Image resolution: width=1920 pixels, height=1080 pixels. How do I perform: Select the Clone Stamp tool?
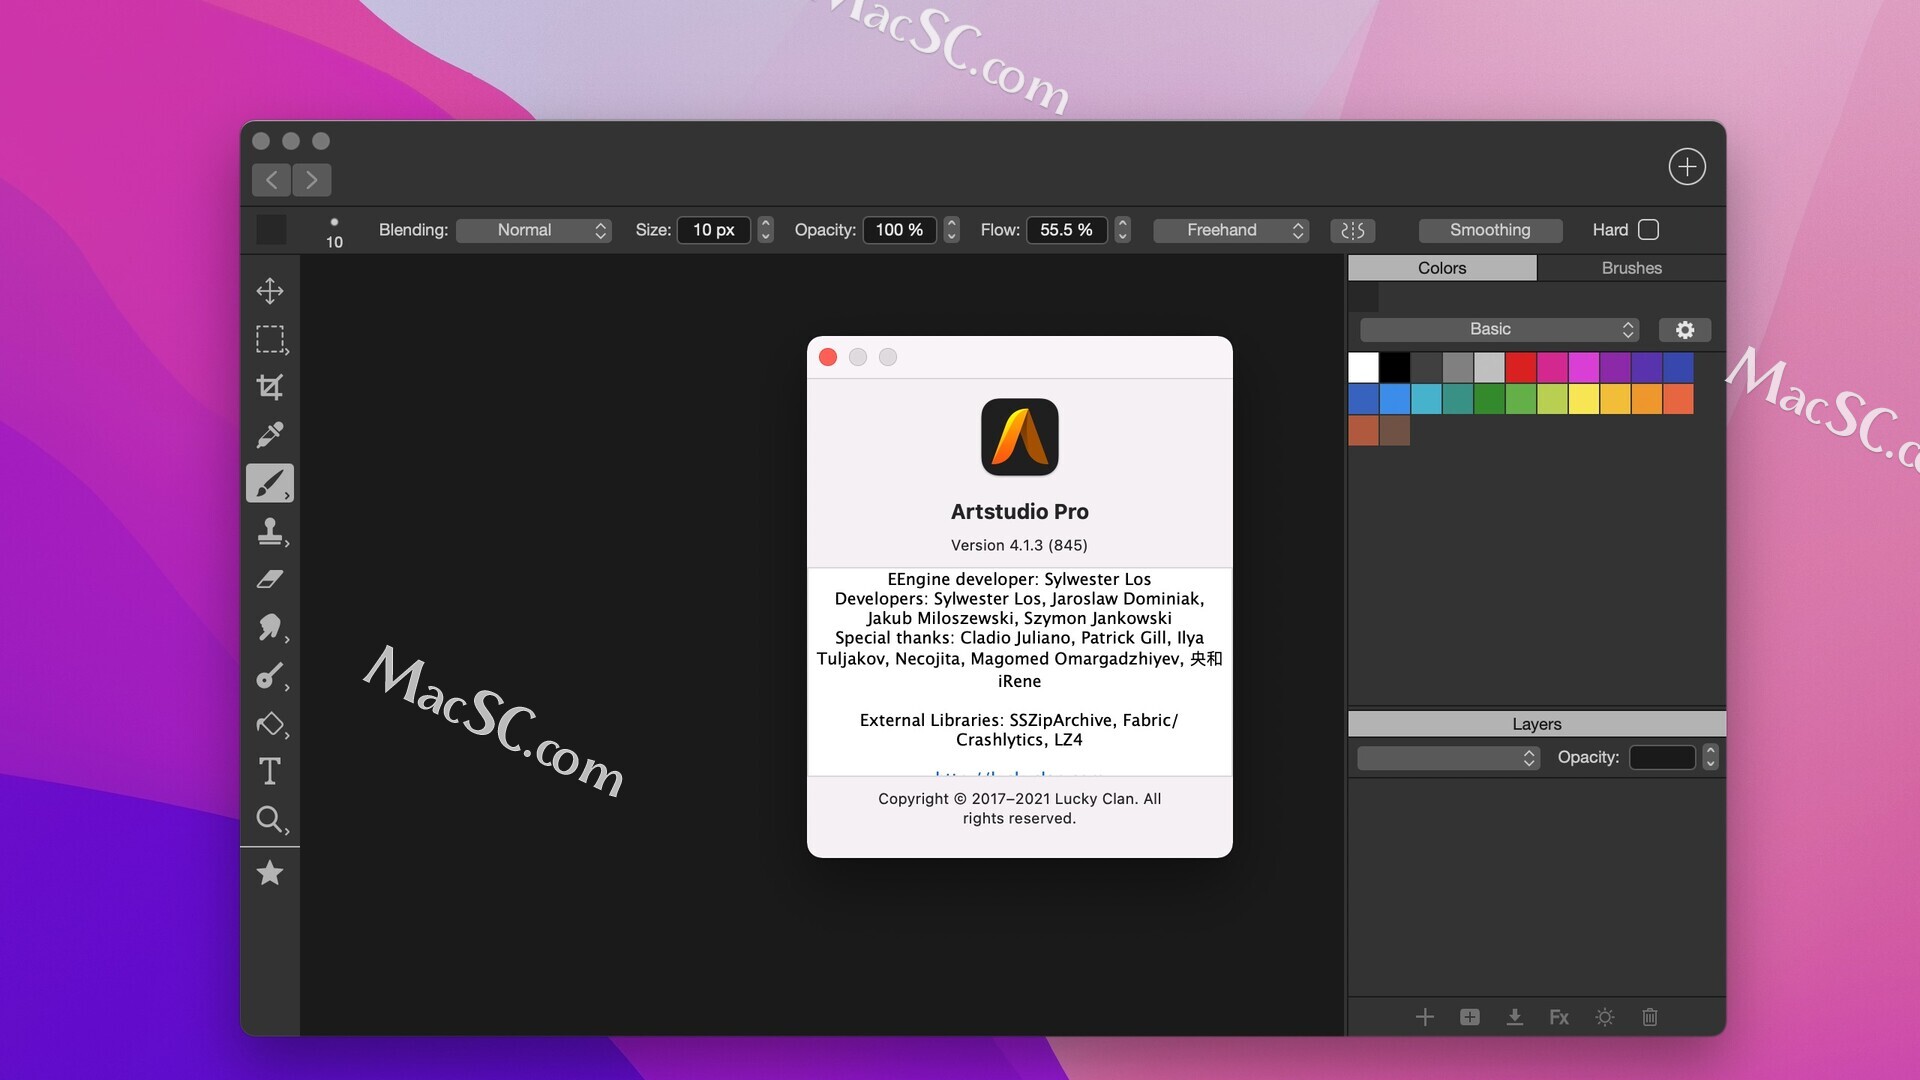[270, 531]
